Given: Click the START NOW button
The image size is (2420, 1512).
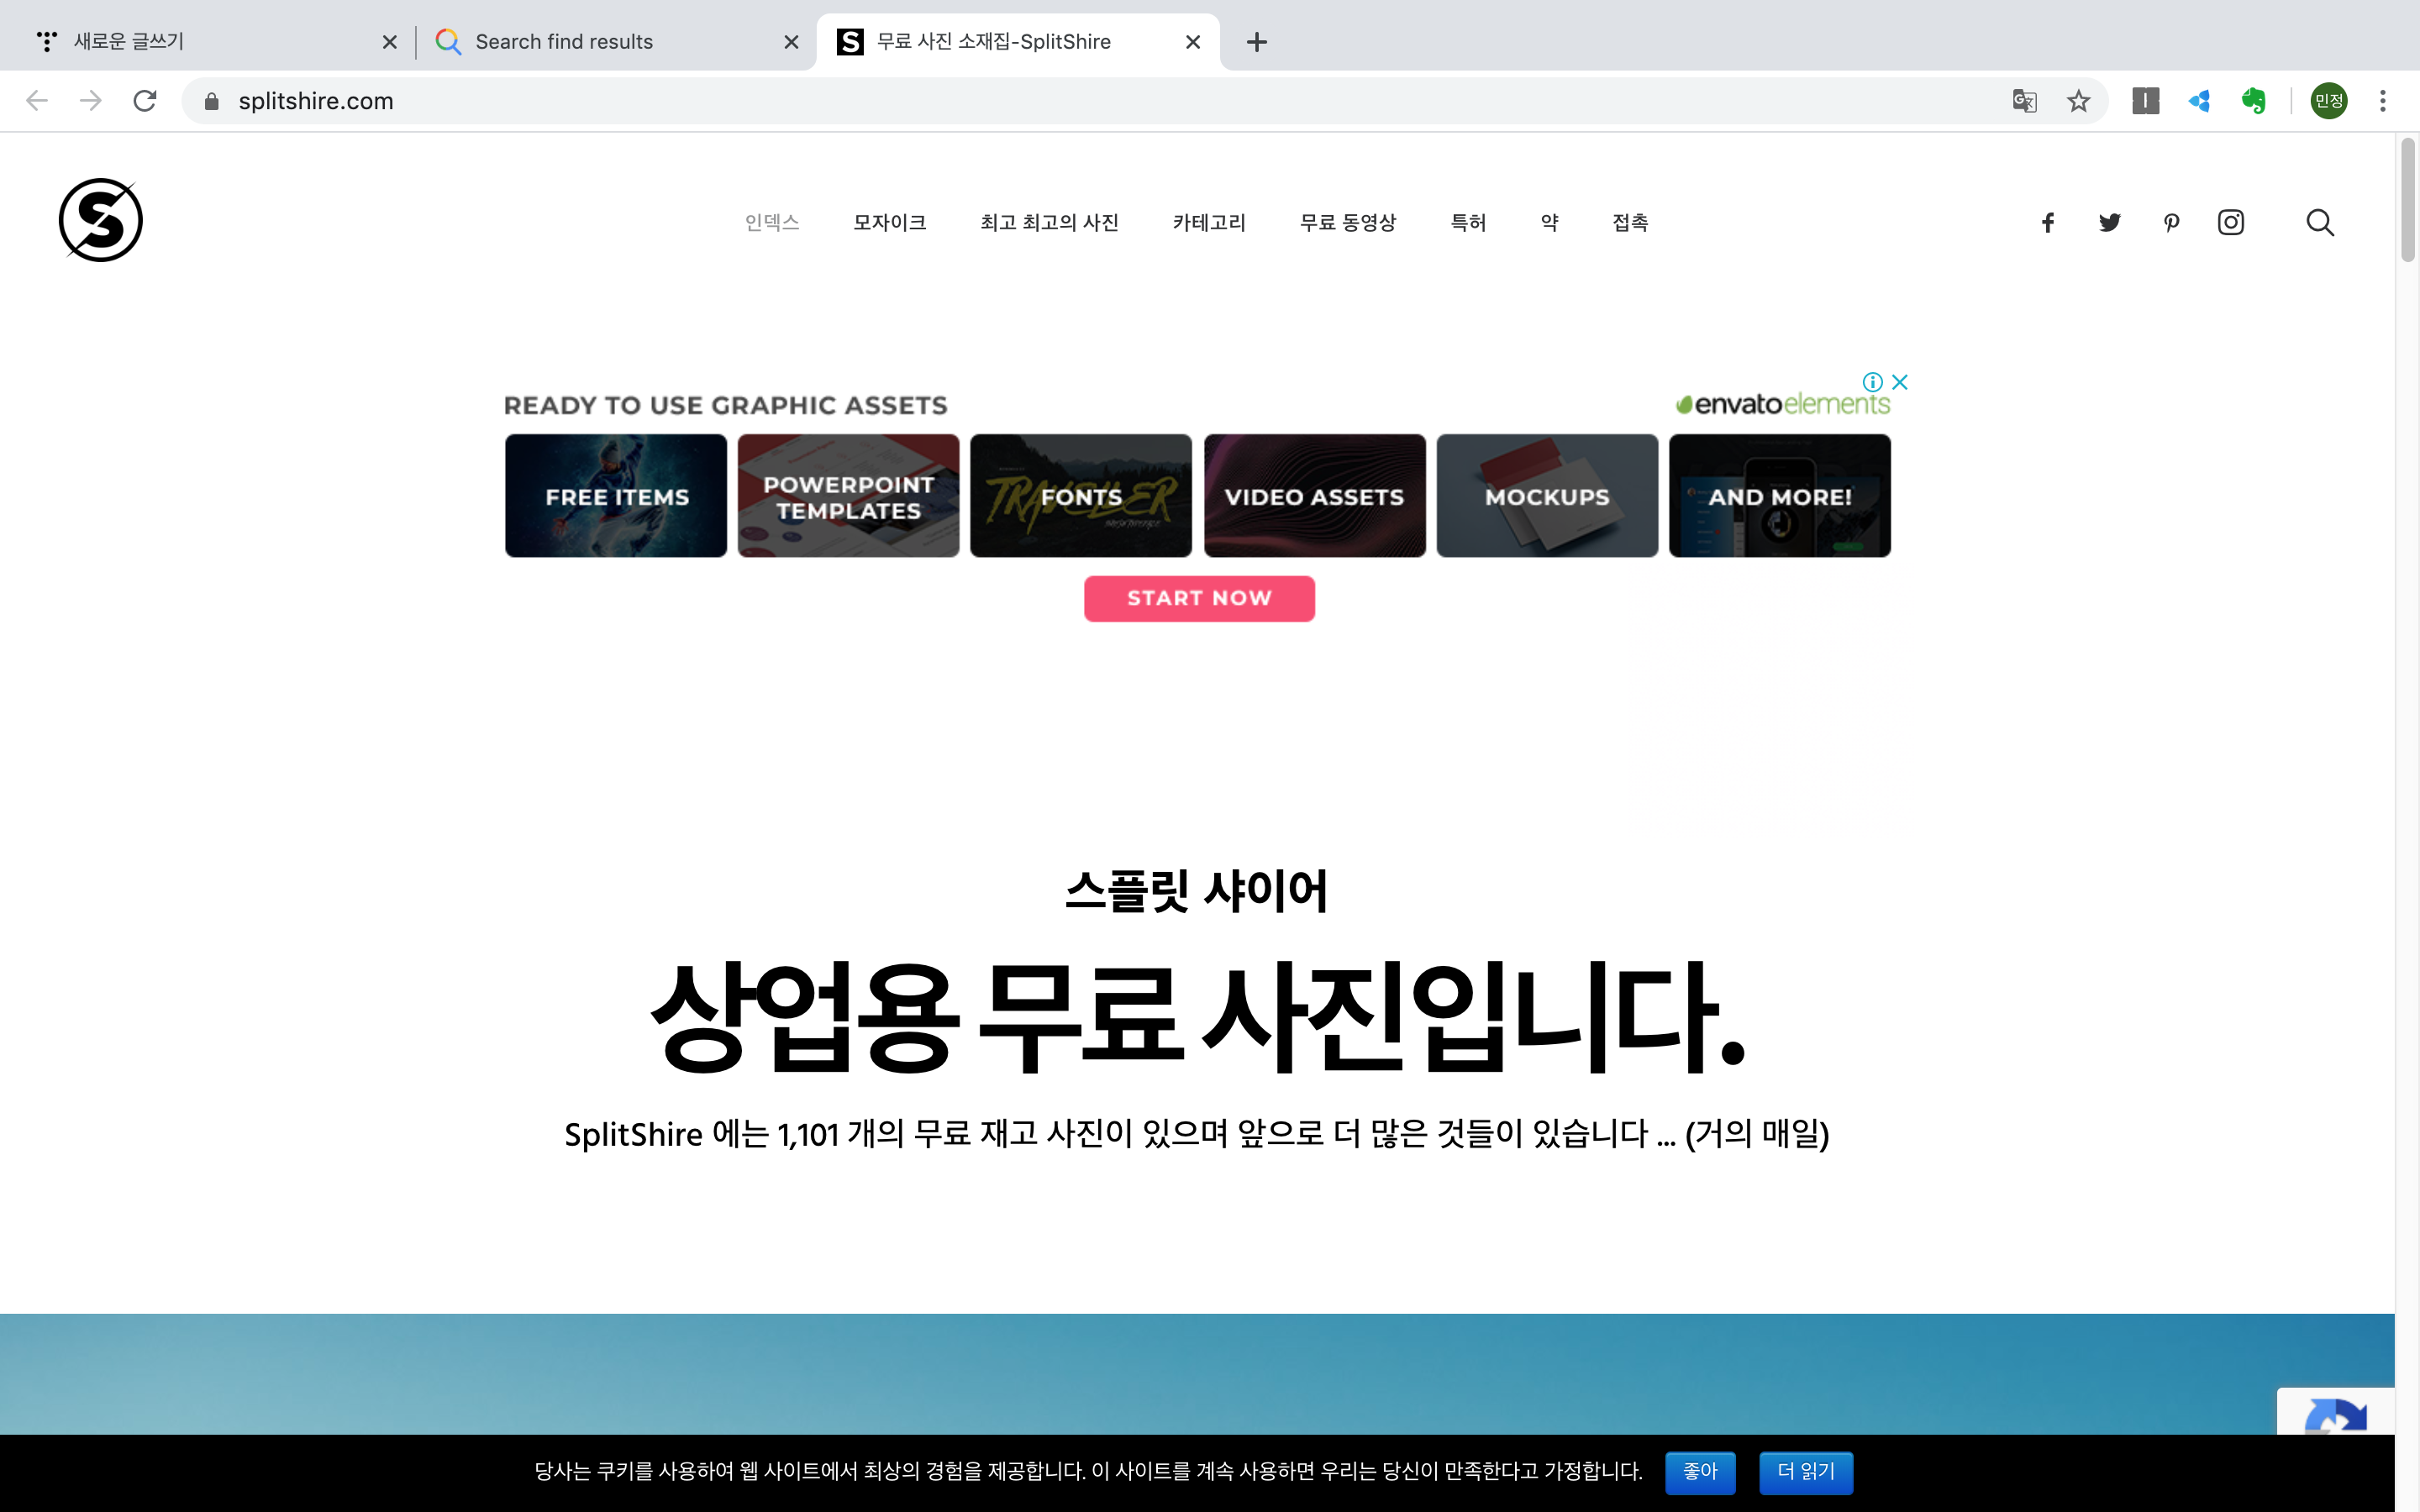Looking at the screenshot, I should click(1199, 598).
